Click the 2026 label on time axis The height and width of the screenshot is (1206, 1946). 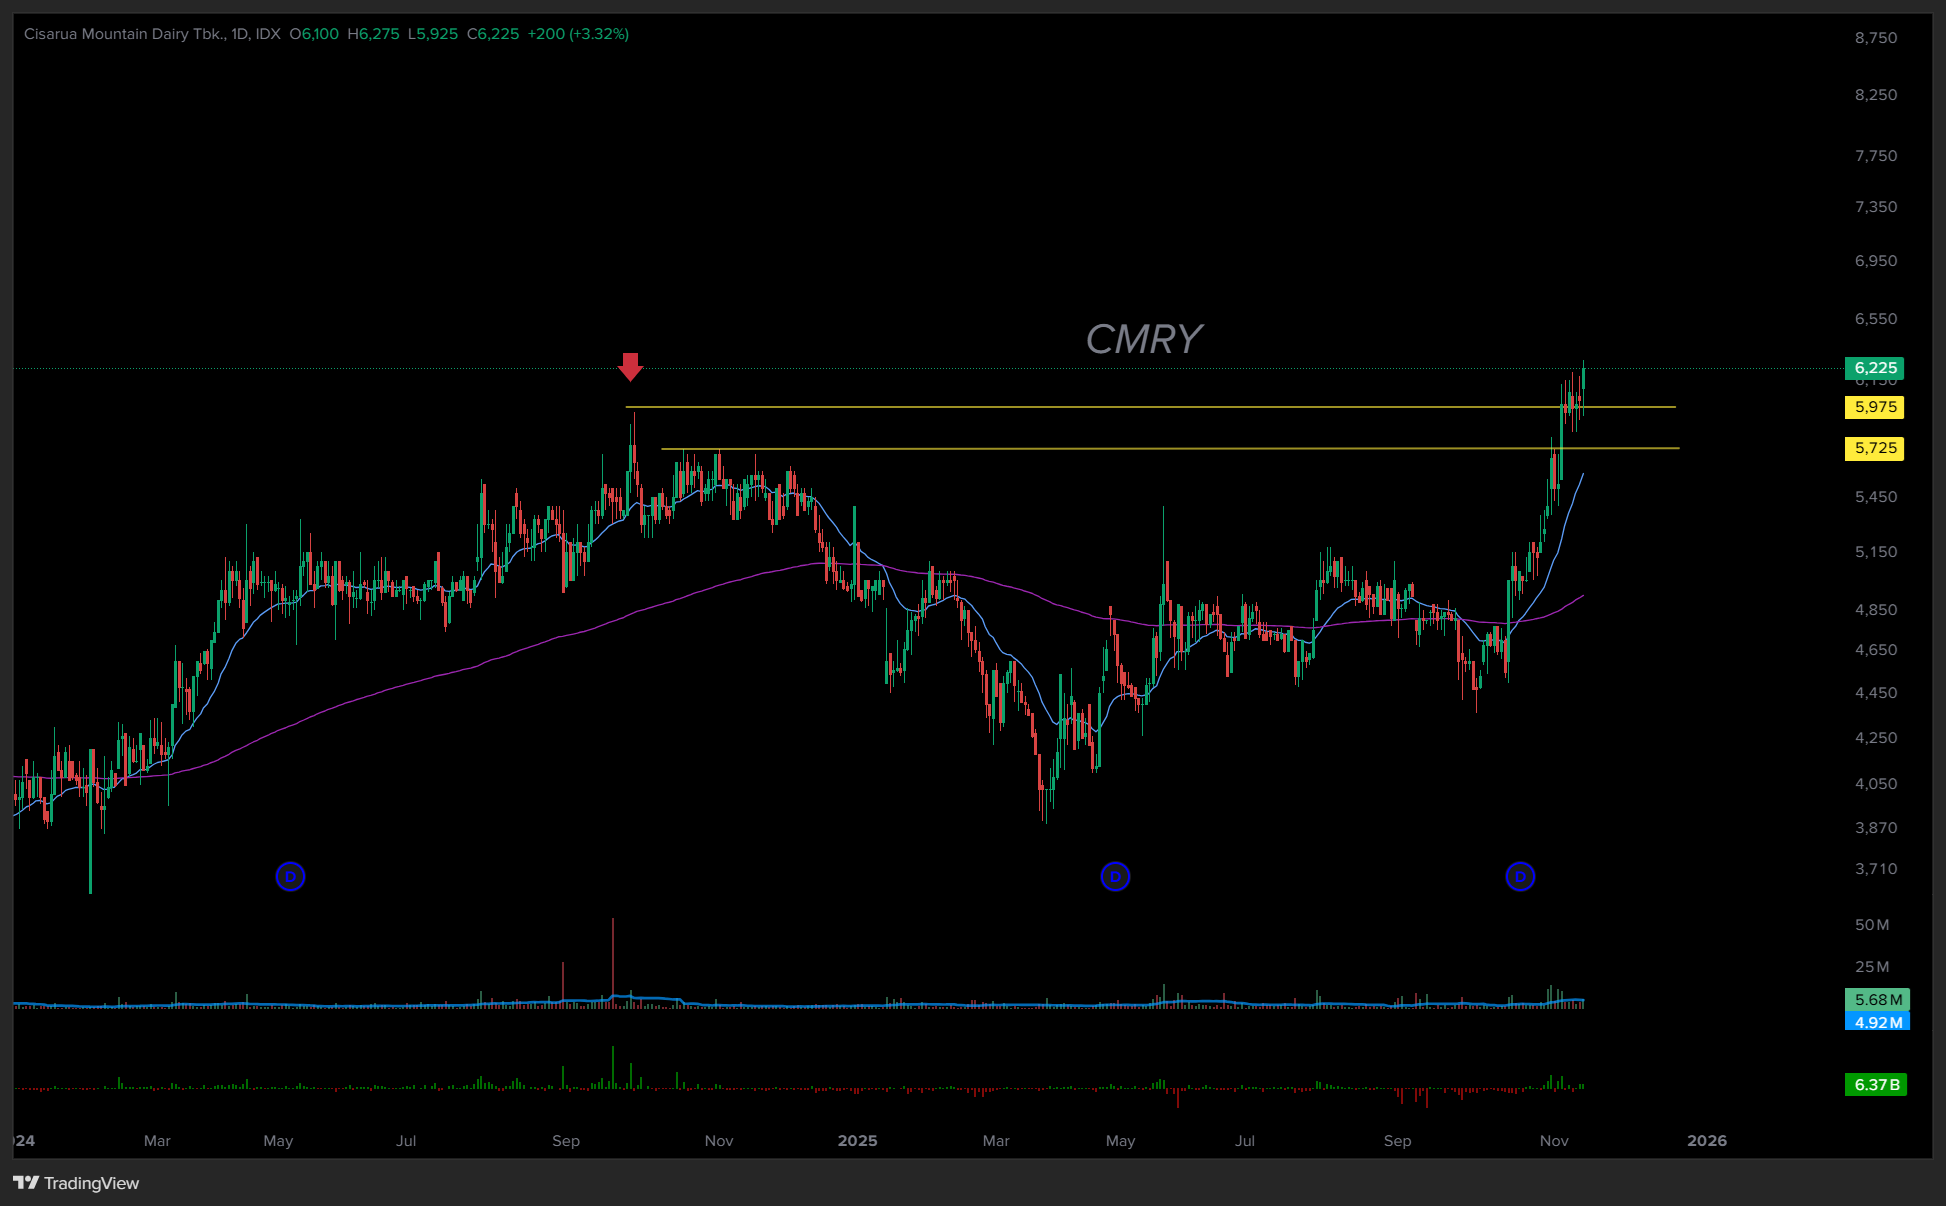[x=1706, y=1141]
